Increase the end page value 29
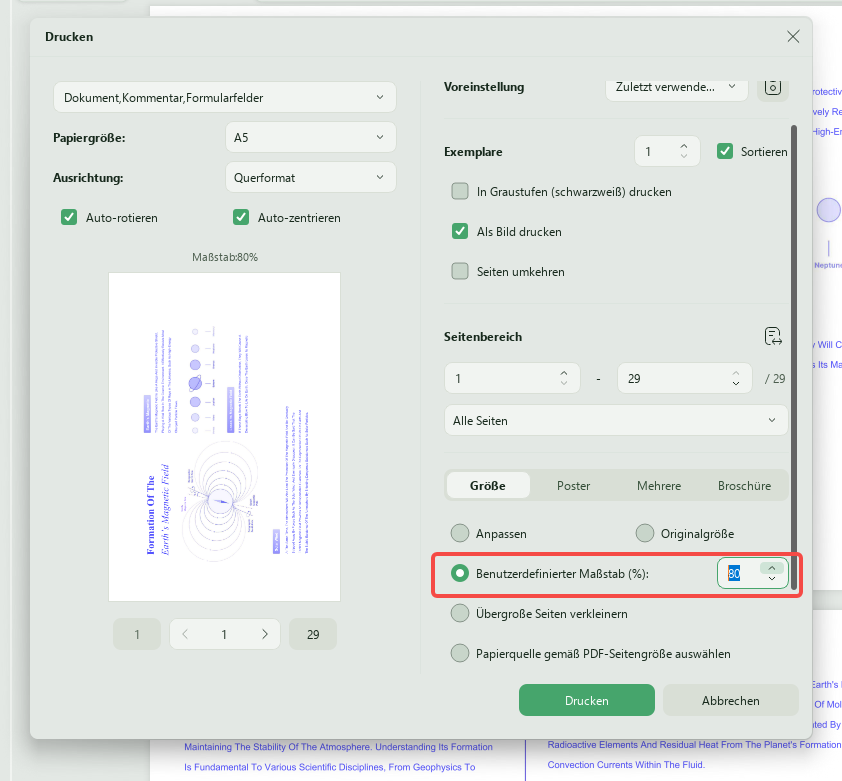 coord(736,373)
